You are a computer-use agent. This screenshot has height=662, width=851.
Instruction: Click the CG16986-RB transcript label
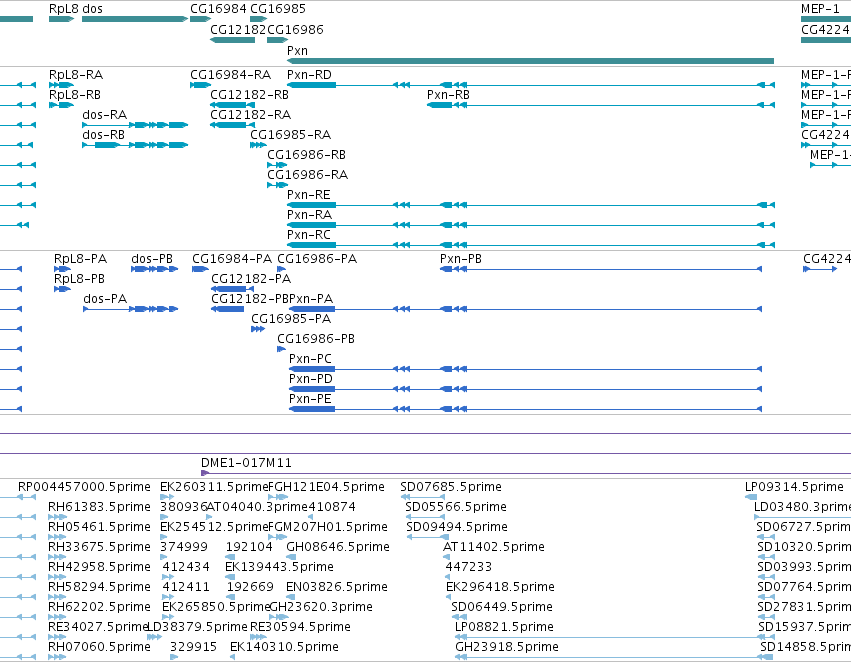click(307, 155)
